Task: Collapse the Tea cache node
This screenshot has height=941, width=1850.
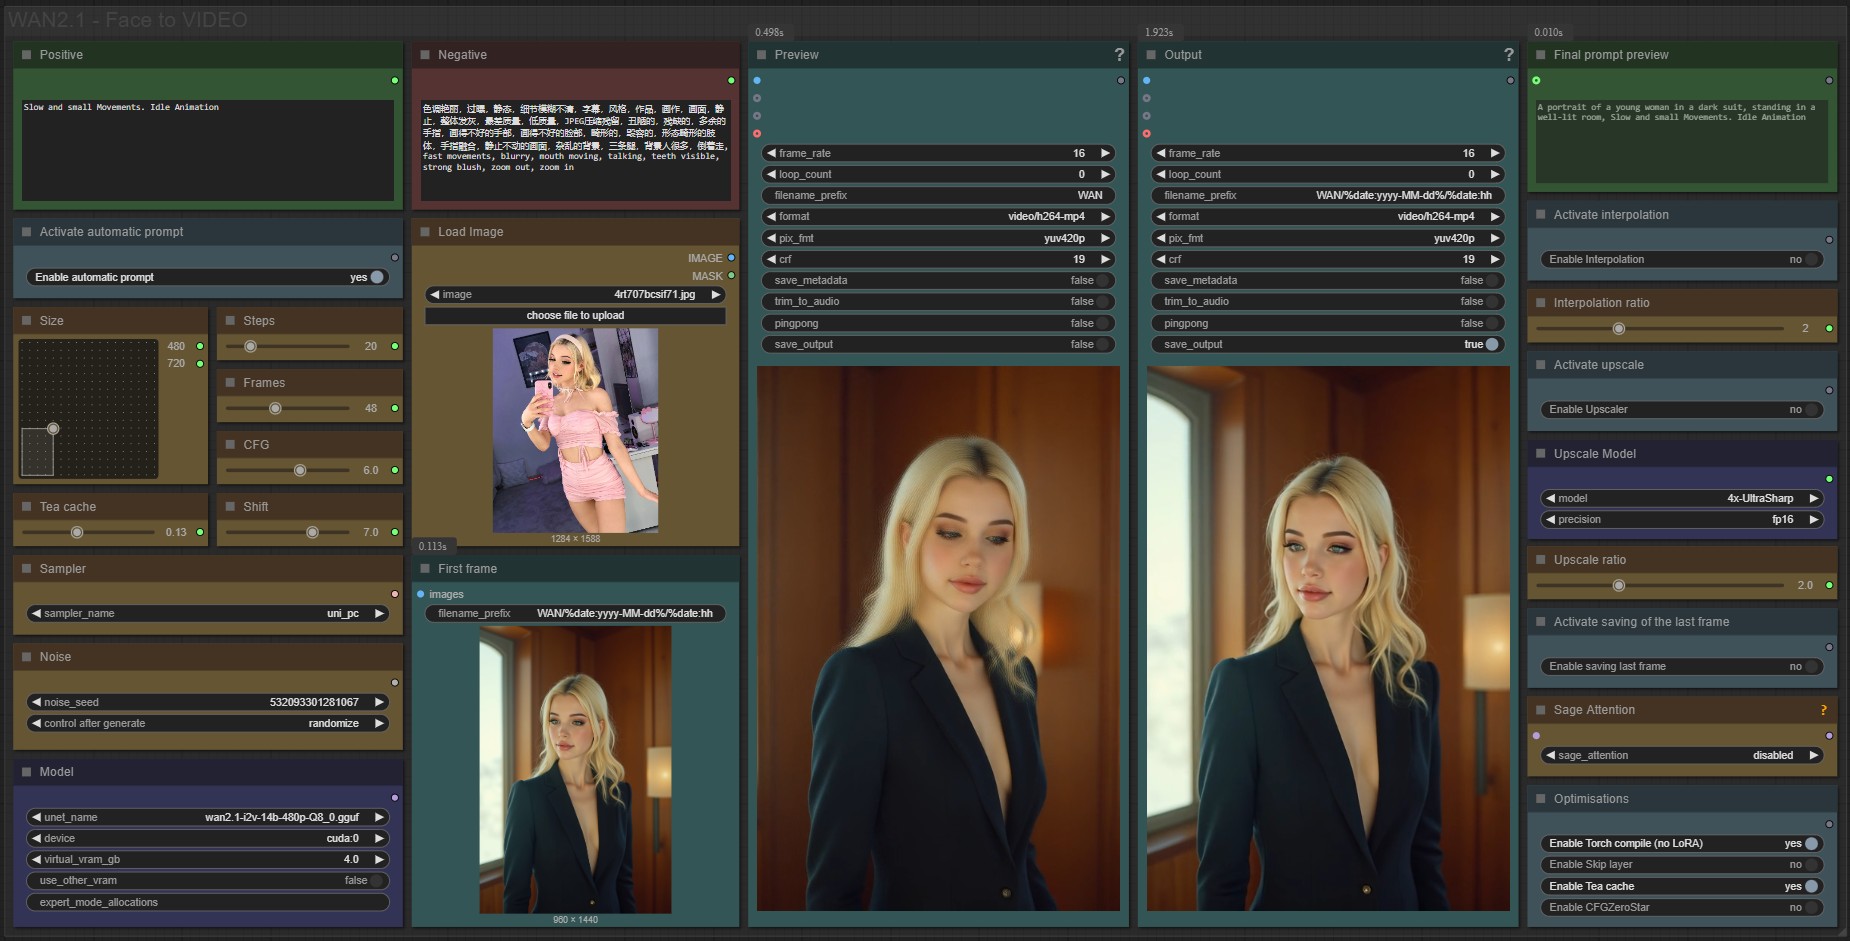Action: (x=27, y=507)
